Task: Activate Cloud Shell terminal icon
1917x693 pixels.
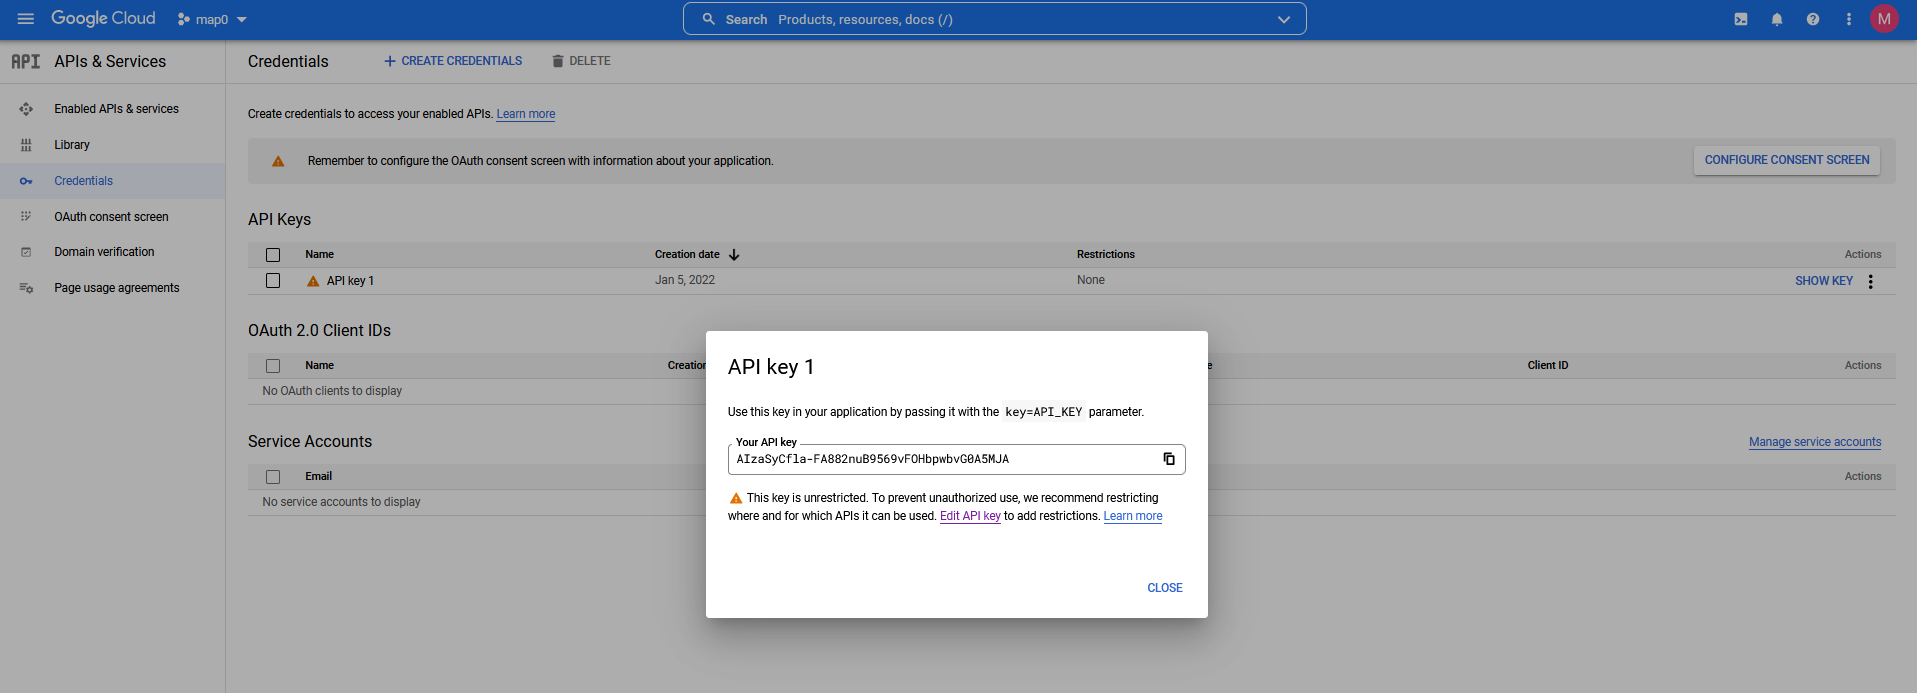Action: (x=1741, y=19)
